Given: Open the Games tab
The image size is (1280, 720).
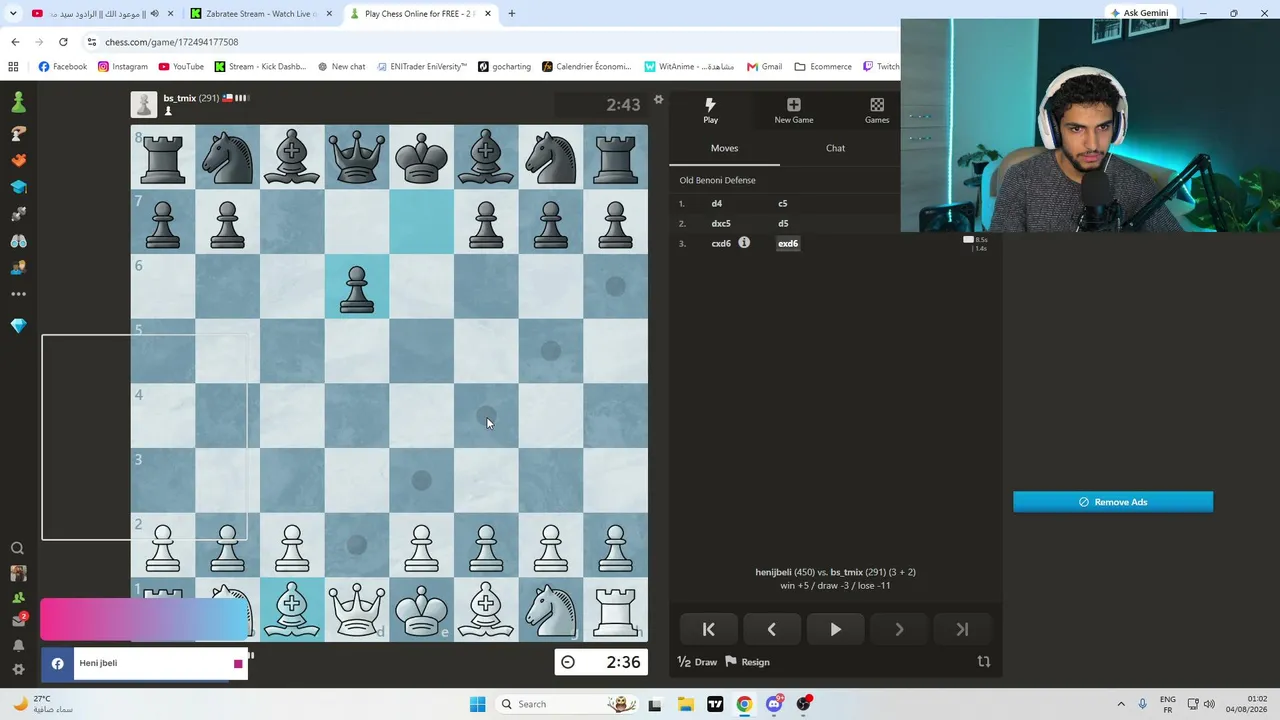Looking at the screenshot, I should (x=877, y=110).
